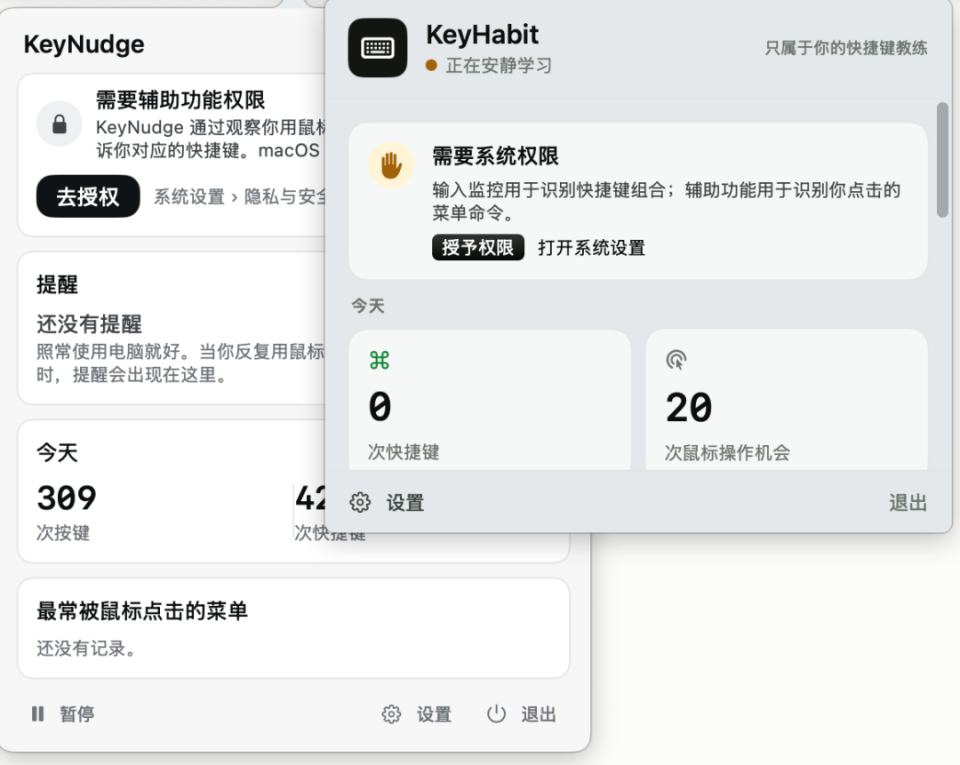Image resolution: width=960 pixels, height=765 pixels.
Task: Click 次快捷键 label in KeyHabit card
Action: pyautogui.click(x=403, y=452)
